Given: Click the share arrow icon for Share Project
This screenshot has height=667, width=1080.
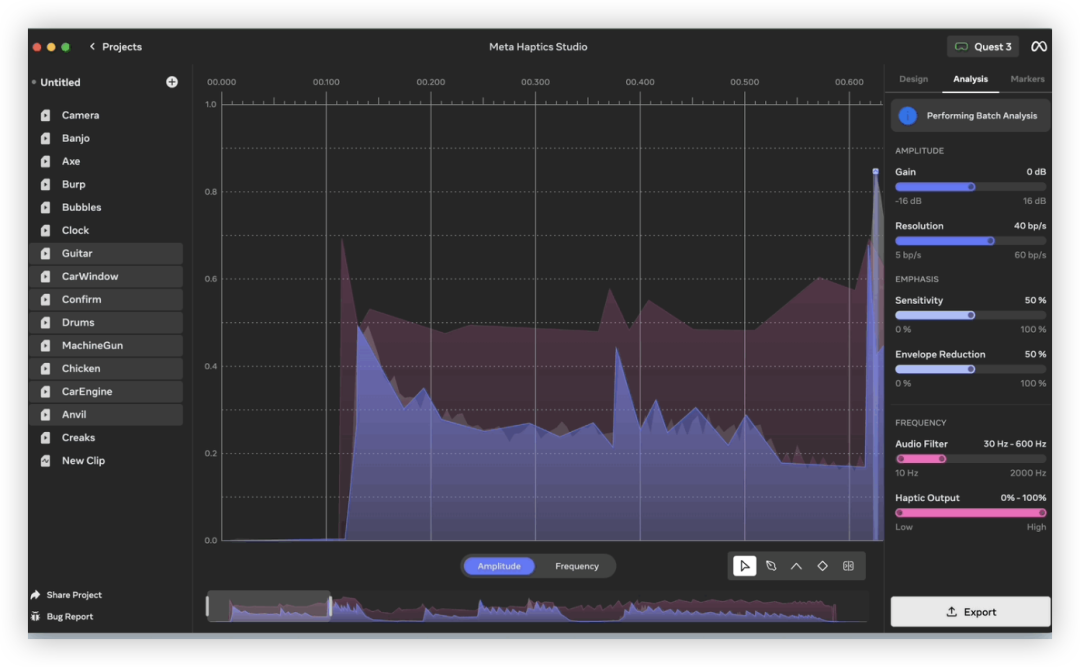Looking at the screenshot, I should [35, 595].
